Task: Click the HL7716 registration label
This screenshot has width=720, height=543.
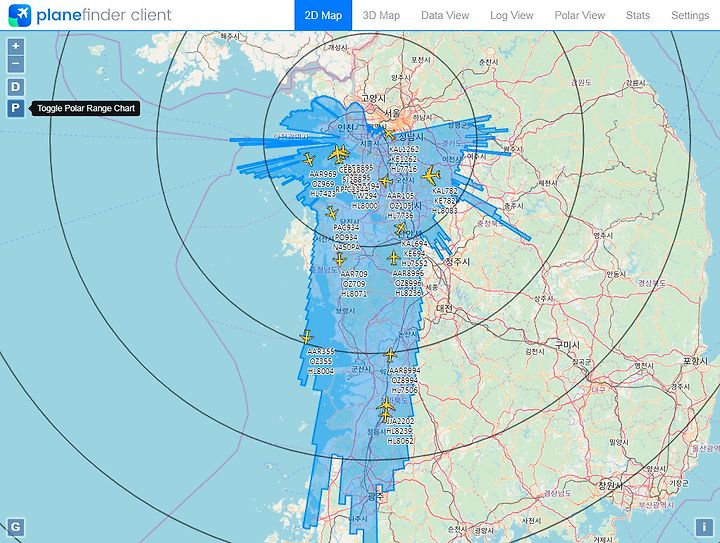Action: click(404, 169)
